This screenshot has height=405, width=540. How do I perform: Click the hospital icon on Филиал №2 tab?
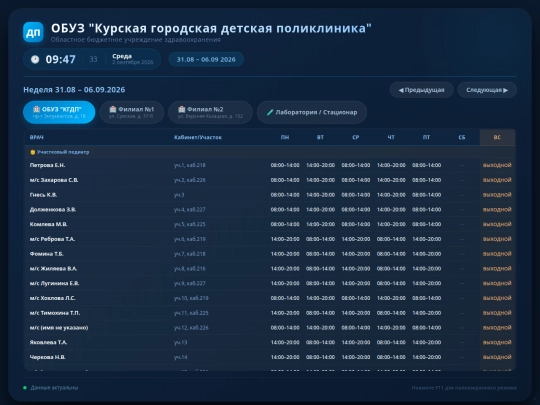pyautogui.click(x=181, y=109)
